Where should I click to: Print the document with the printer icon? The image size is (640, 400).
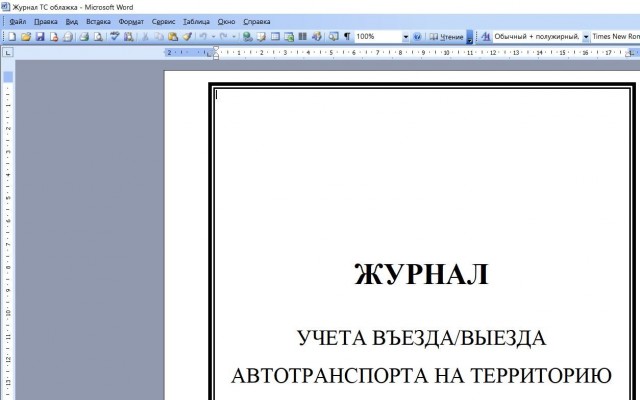(84, 37)
